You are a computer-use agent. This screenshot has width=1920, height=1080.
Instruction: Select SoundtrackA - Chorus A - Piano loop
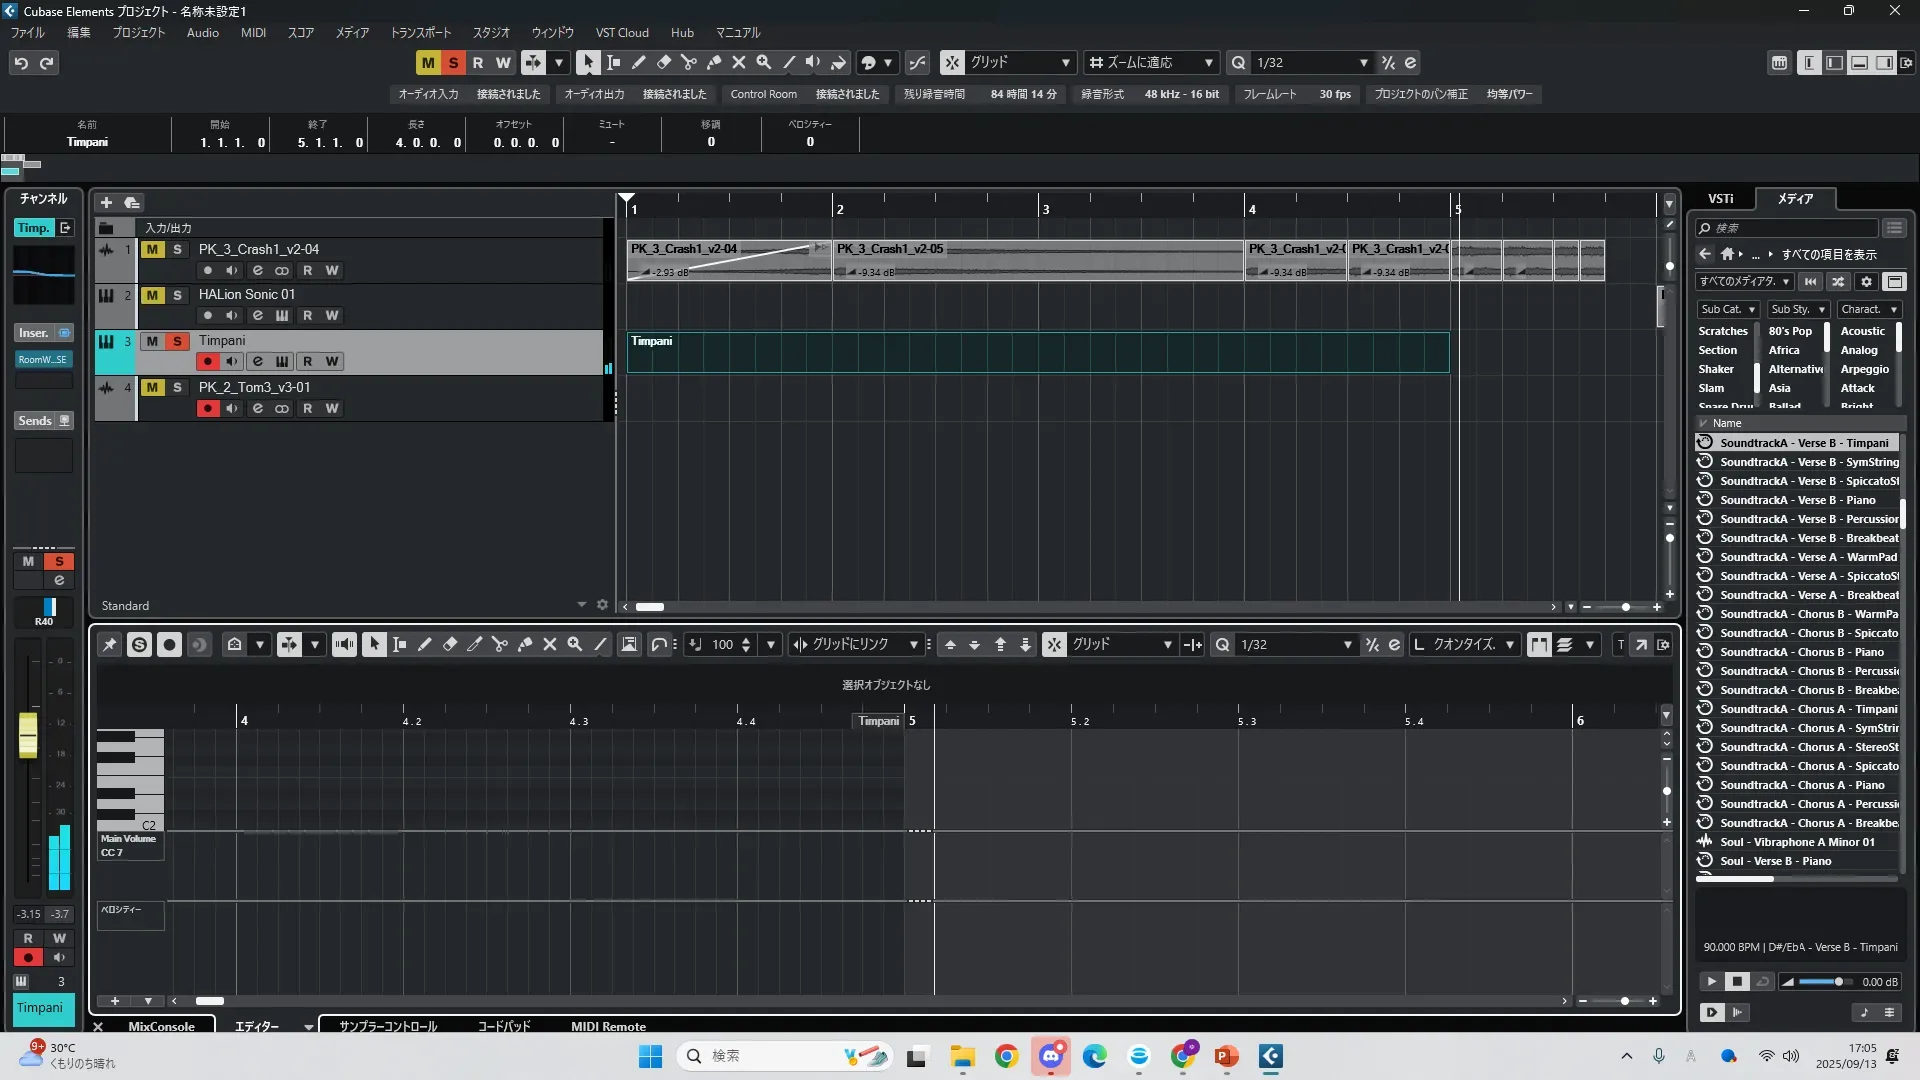point(1802,785)
